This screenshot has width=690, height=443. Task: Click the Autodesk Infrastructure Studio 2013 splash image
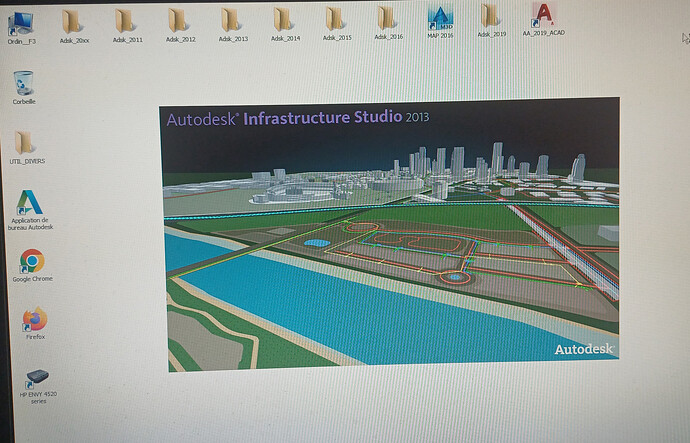click(x=389, y=234)
